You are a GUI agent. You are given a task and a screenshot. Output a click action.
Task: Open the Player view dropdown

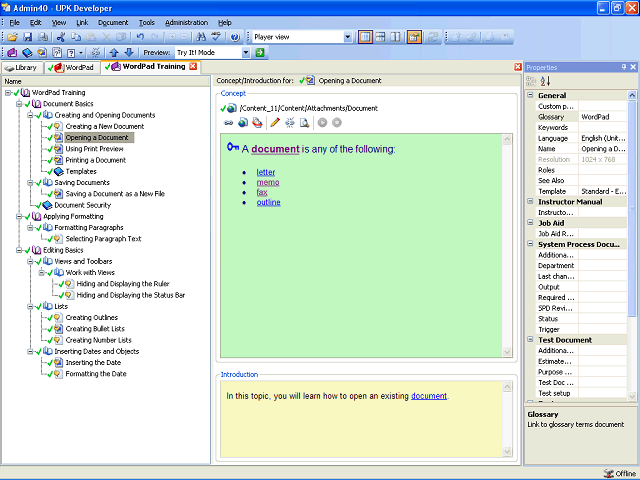347,37
